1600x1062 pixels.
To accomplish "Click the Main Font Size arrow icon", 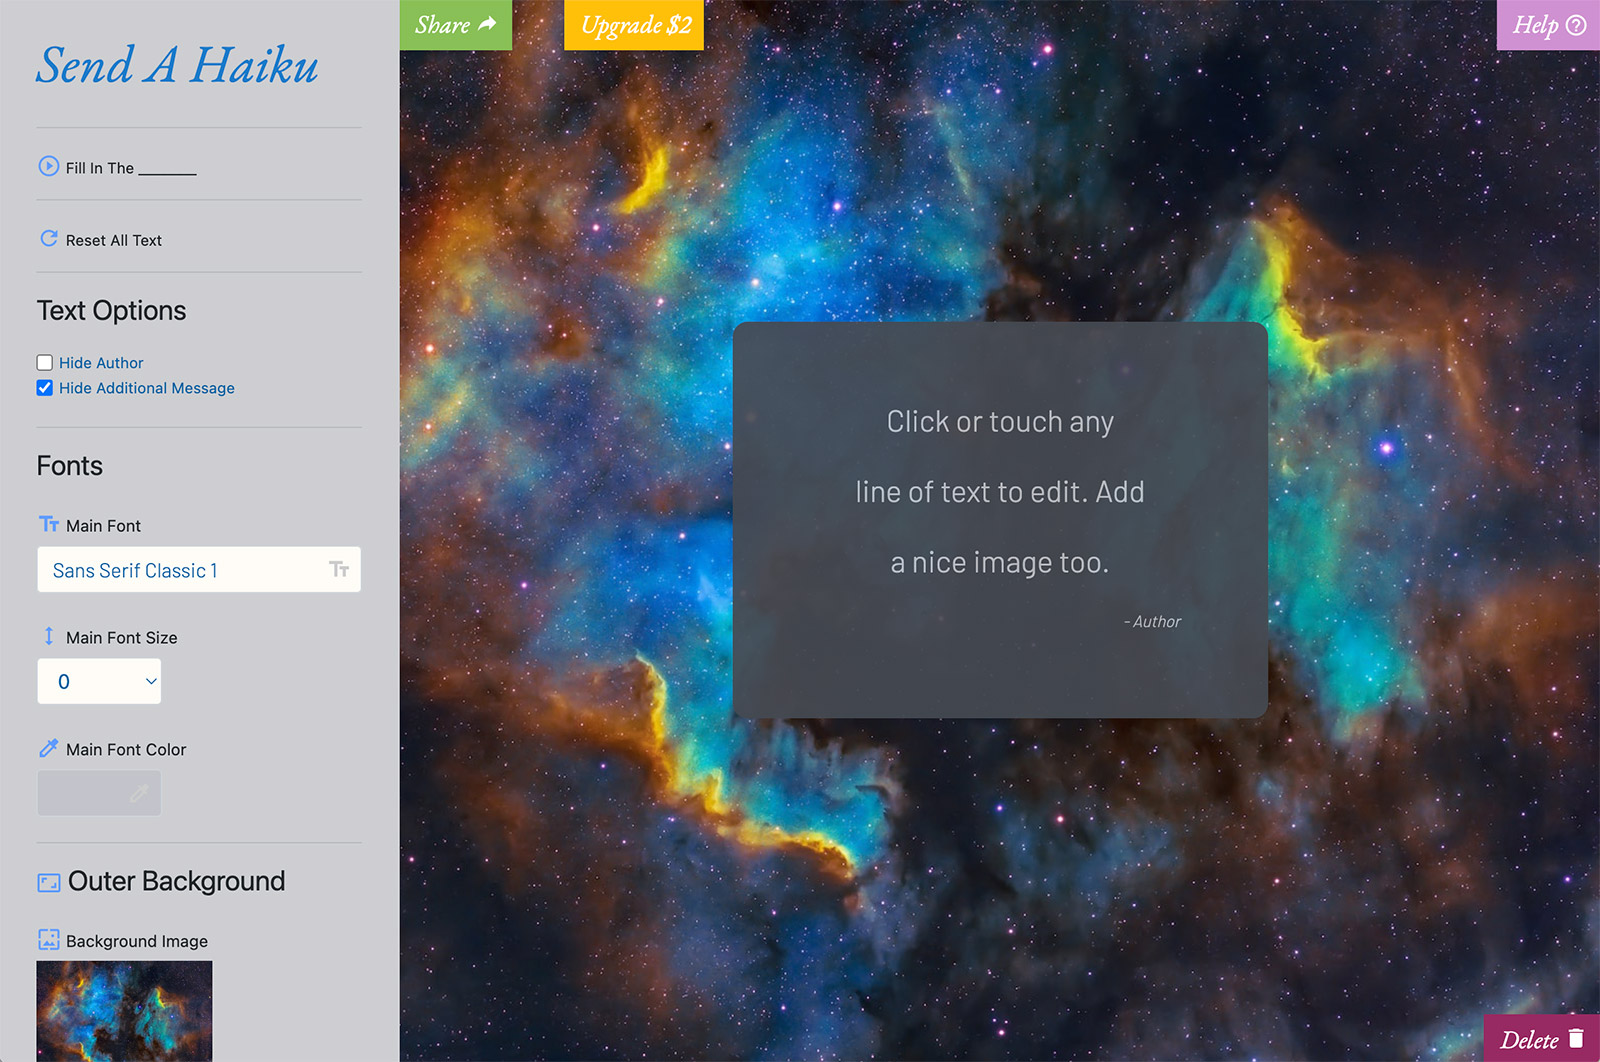I will pos(48,636).
